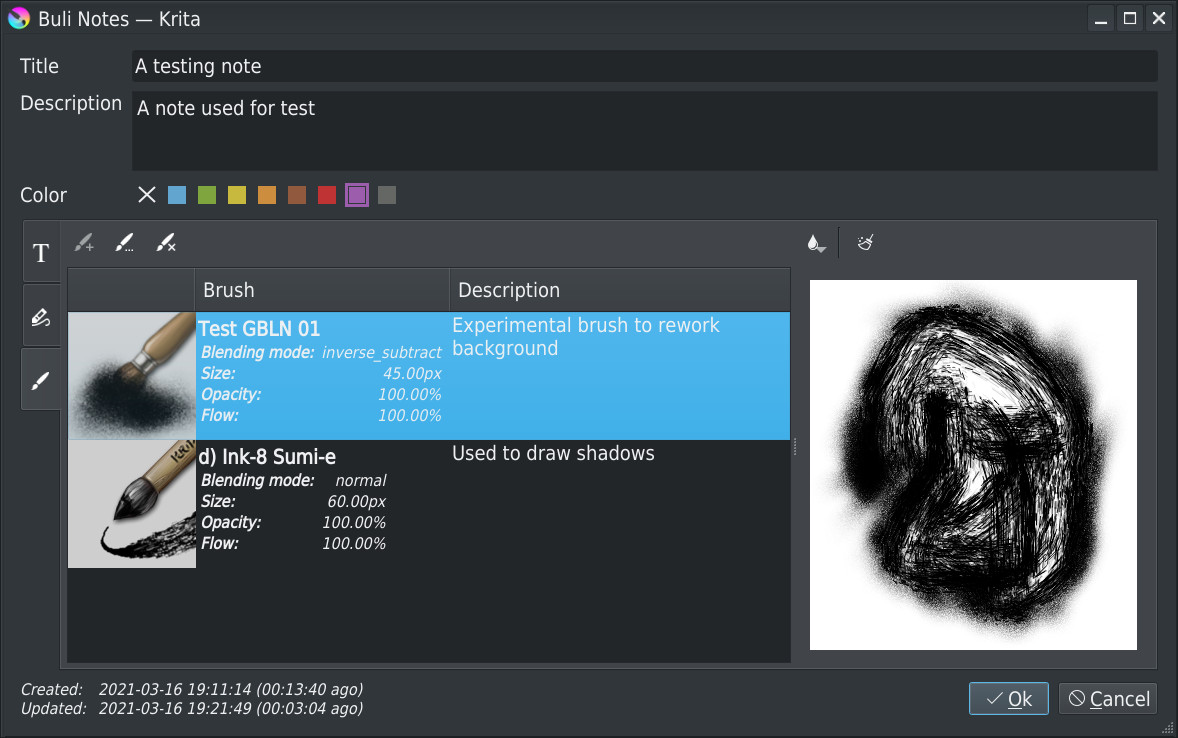
Task: Click the splitter handle beside brush list
Action: pyautogui.click(x=795, y=447)
